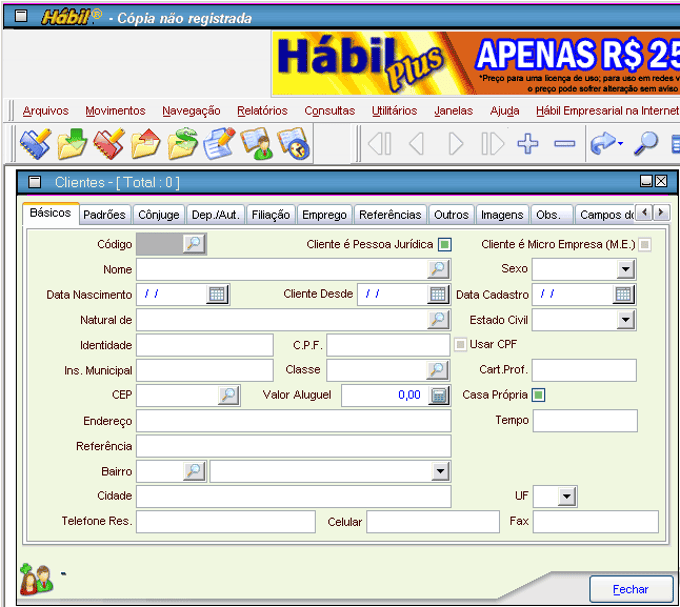The height and width of the screenshot is (607, 680).
Task: Click the Endereço input field
Action: tap(294, 421)
